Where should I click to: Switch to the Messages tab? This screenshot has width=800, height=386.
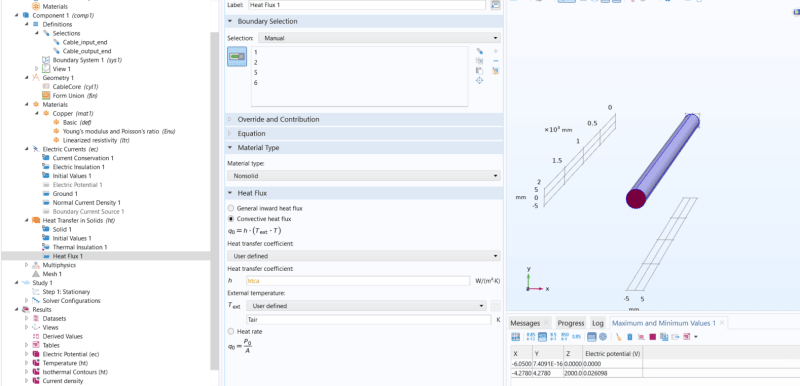pos(525,323)
